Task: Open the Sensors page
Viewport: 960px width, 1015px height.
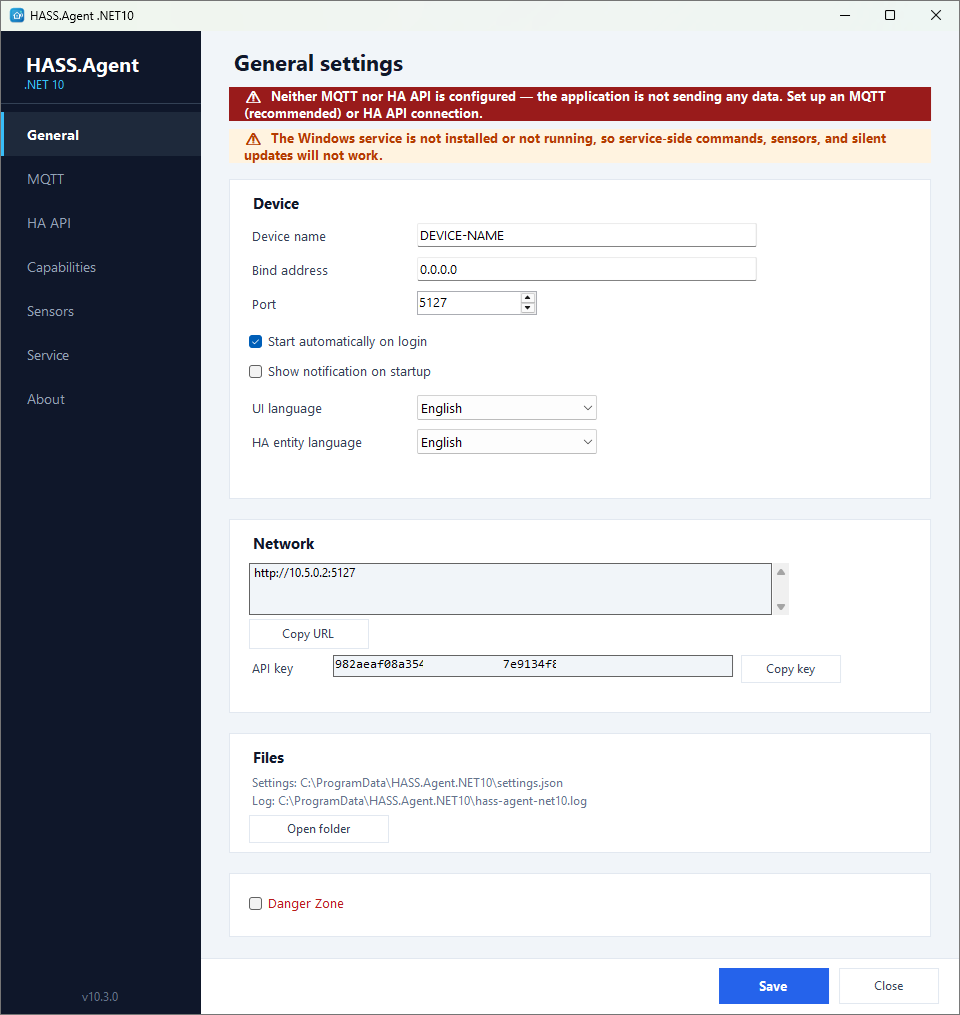Action: (x=101, y=311)
